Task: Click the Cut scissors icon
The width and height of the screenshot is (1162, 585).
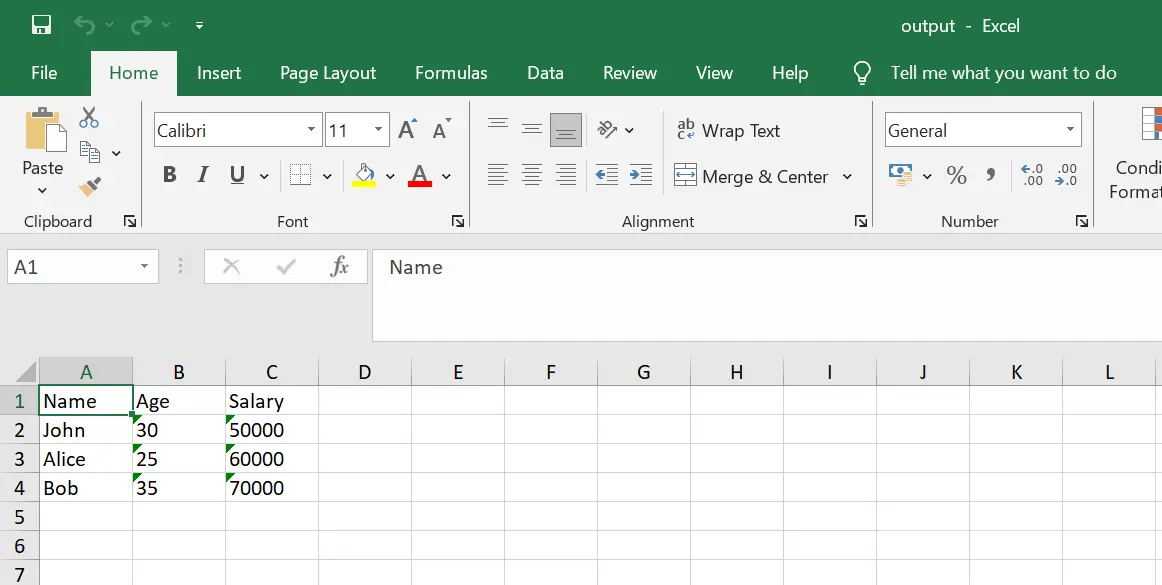Action: pyautogui.click(x=89, y=118)
